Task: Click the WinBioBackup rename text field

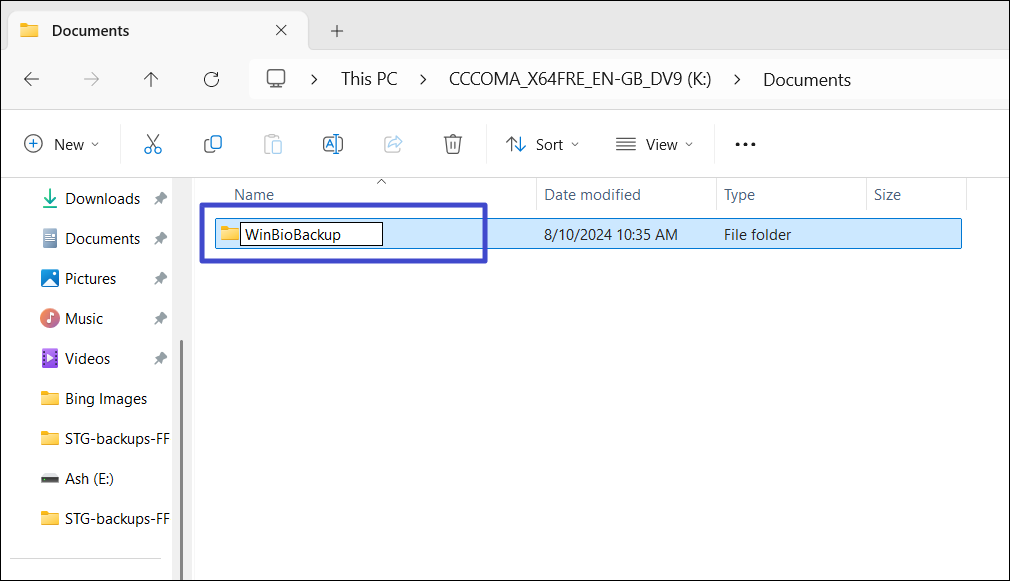Action: (310, 234)
